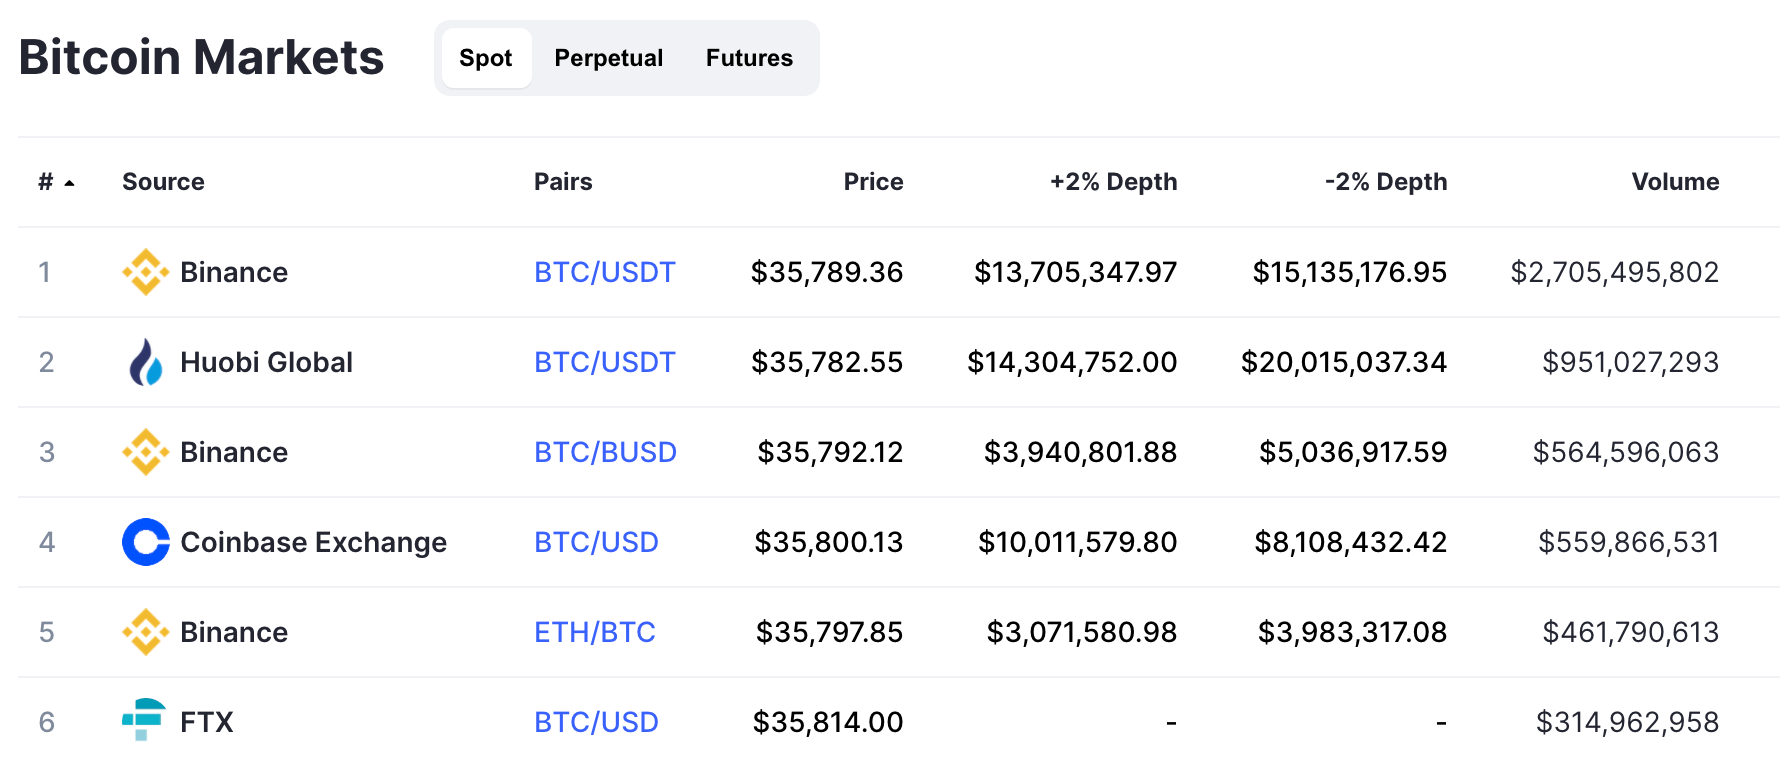The height and width of the screenshot is (762, 1780).
Task: Open the ETH/BTC pair link
Action: click(x=594, y=631)
